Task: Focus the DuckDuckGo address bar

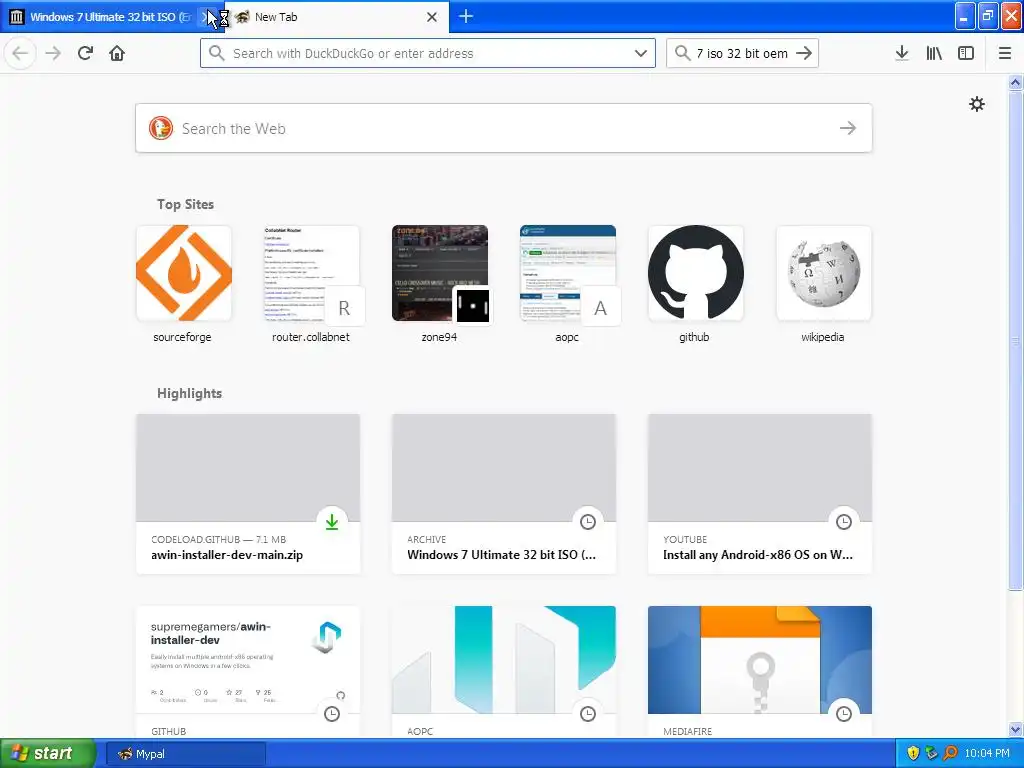Action: 428,53
